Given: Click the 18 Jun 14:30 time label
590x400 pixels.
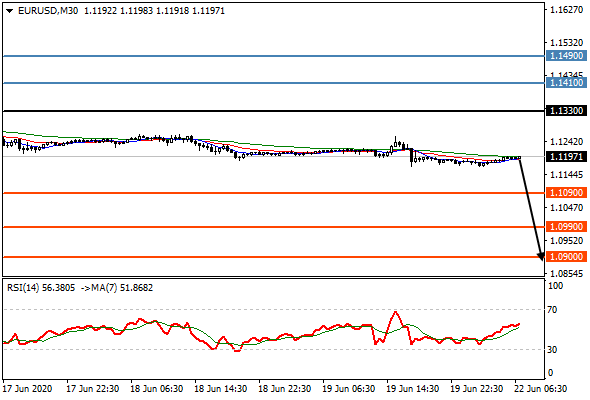Looking at the screenshot, I should point(220,388).
